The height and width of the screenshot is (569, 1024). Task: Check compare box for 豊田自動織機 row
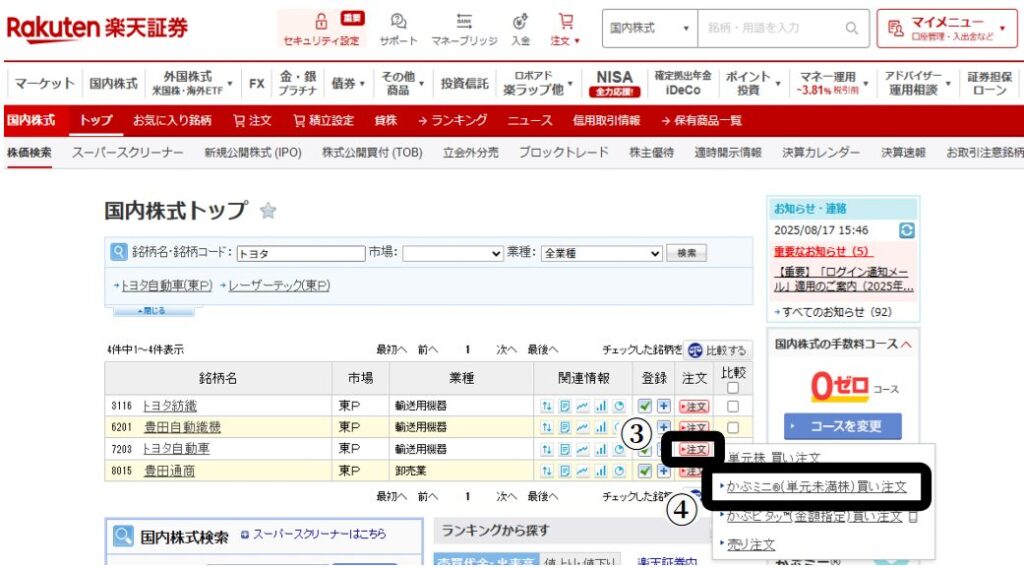[x=733, y=428]
